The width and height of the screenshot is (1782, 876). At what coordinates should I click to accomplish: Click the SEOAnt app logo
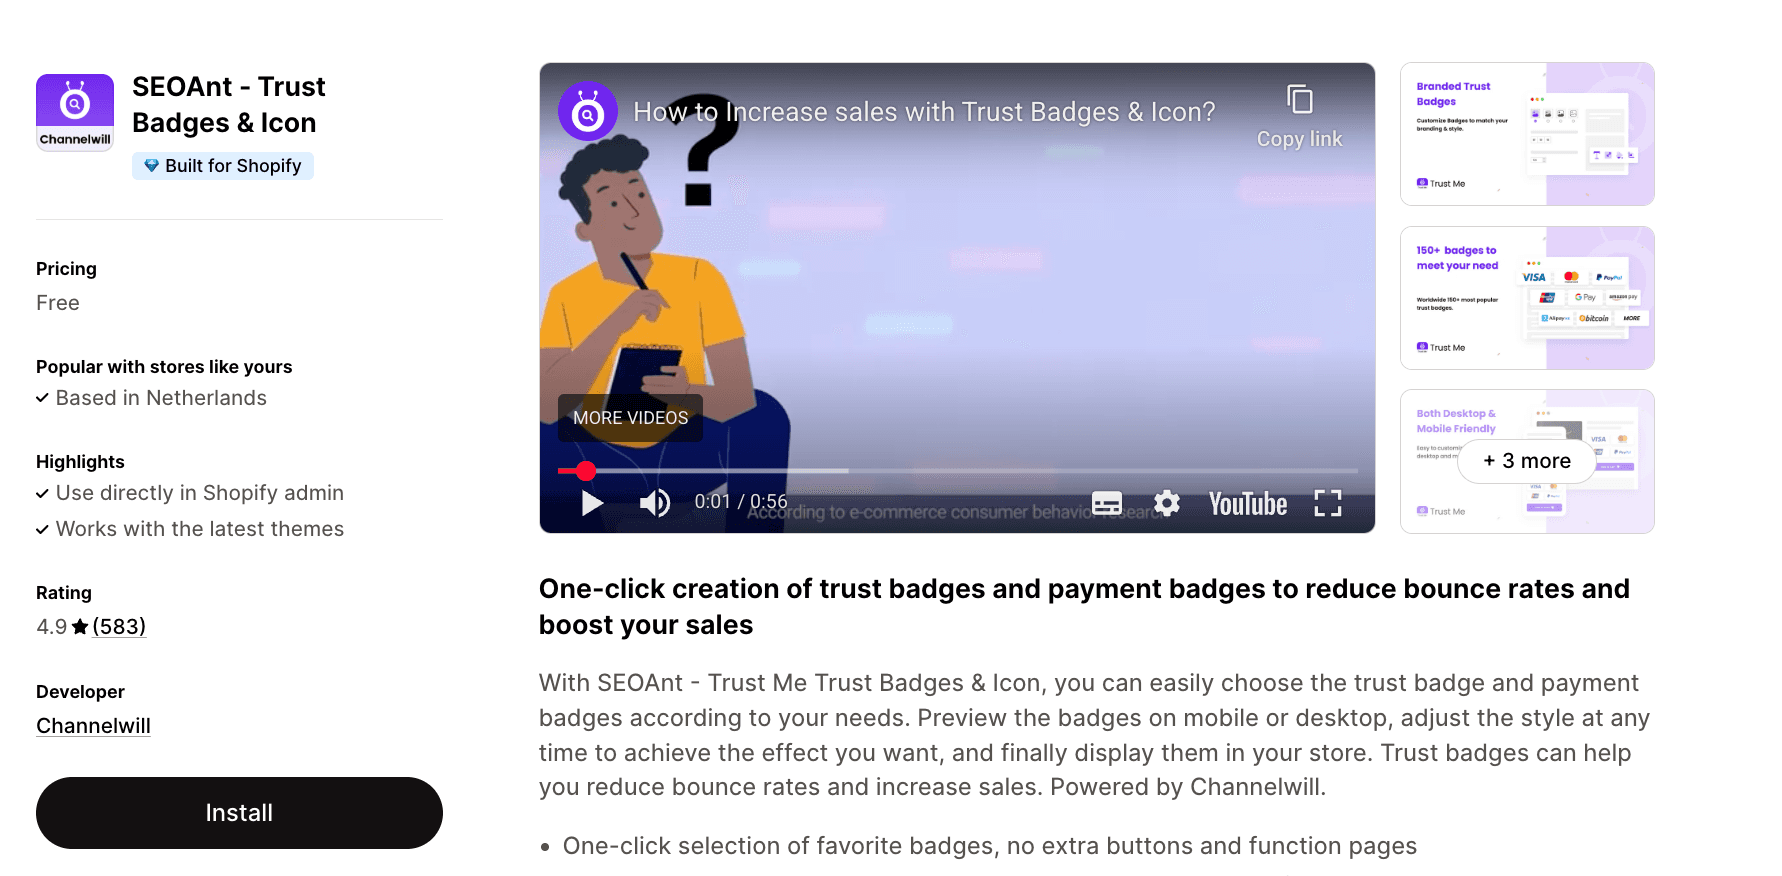74,111
